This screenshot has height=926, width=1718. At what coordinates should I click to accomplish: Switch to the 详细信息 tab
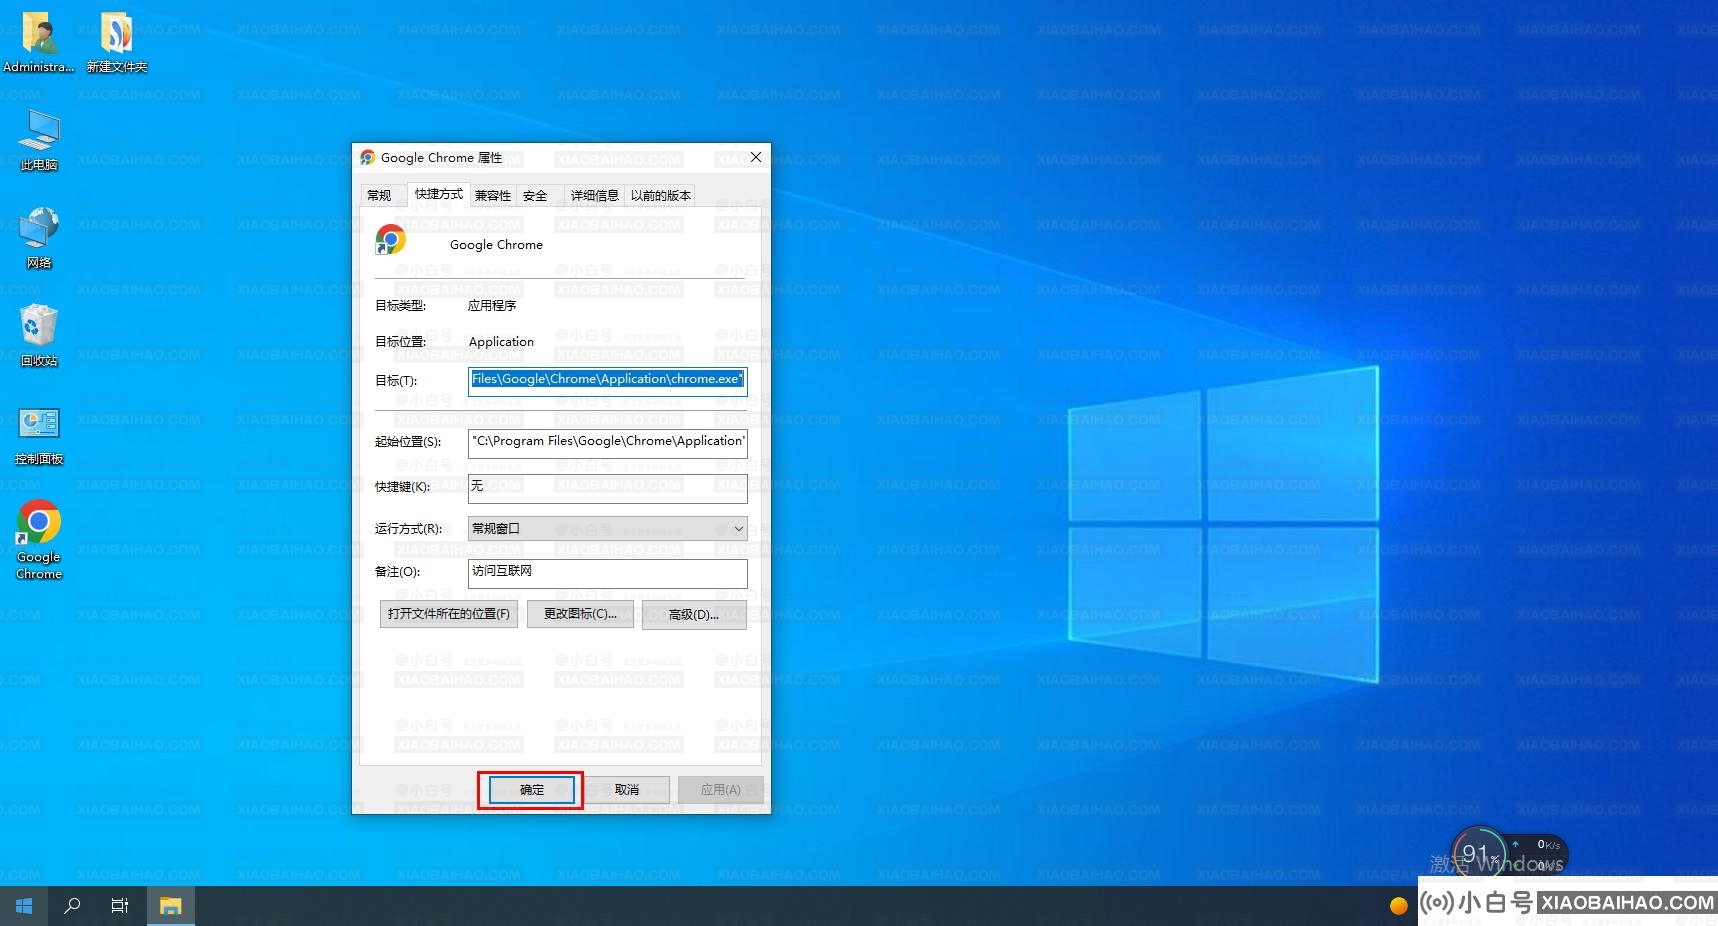click(595, 196)
